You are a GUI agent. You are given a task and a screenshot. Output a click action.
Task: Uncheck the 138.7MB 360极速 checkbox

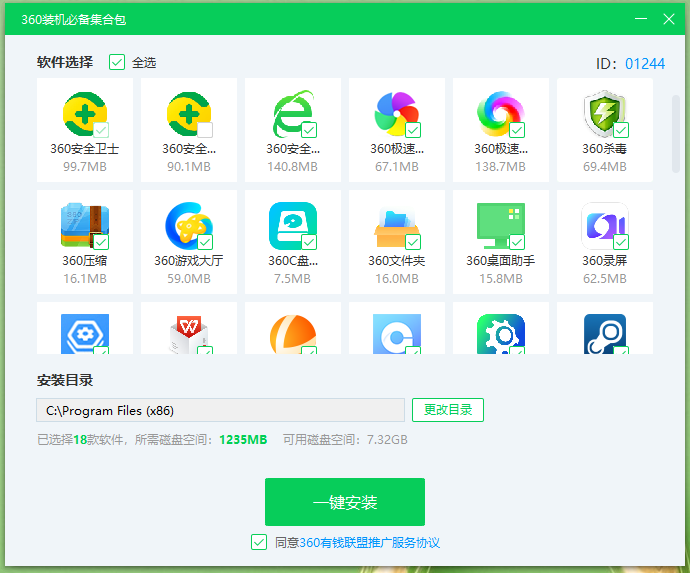(x=517, y=130)
